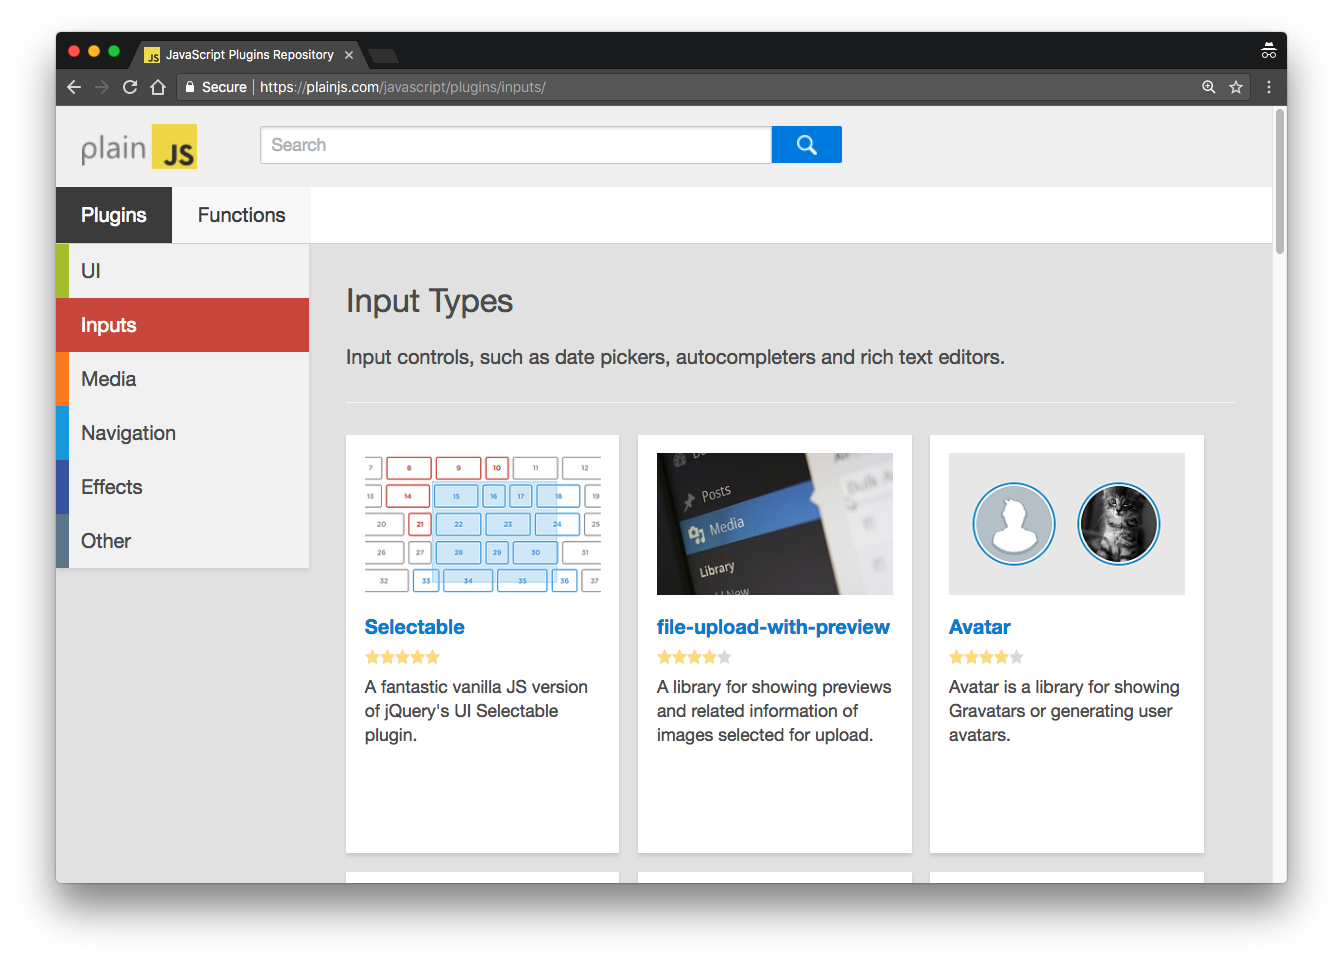Open the Navigation category

183,433
